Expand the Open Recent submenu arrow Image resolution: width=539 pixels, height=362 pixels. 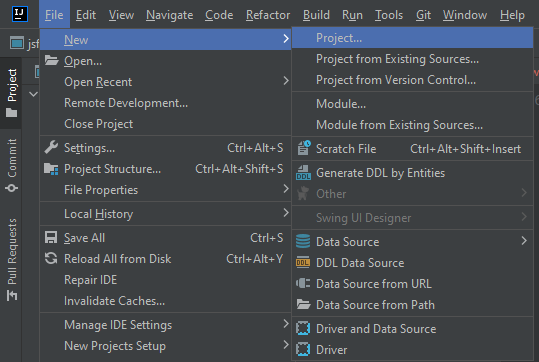click(286, 81)
